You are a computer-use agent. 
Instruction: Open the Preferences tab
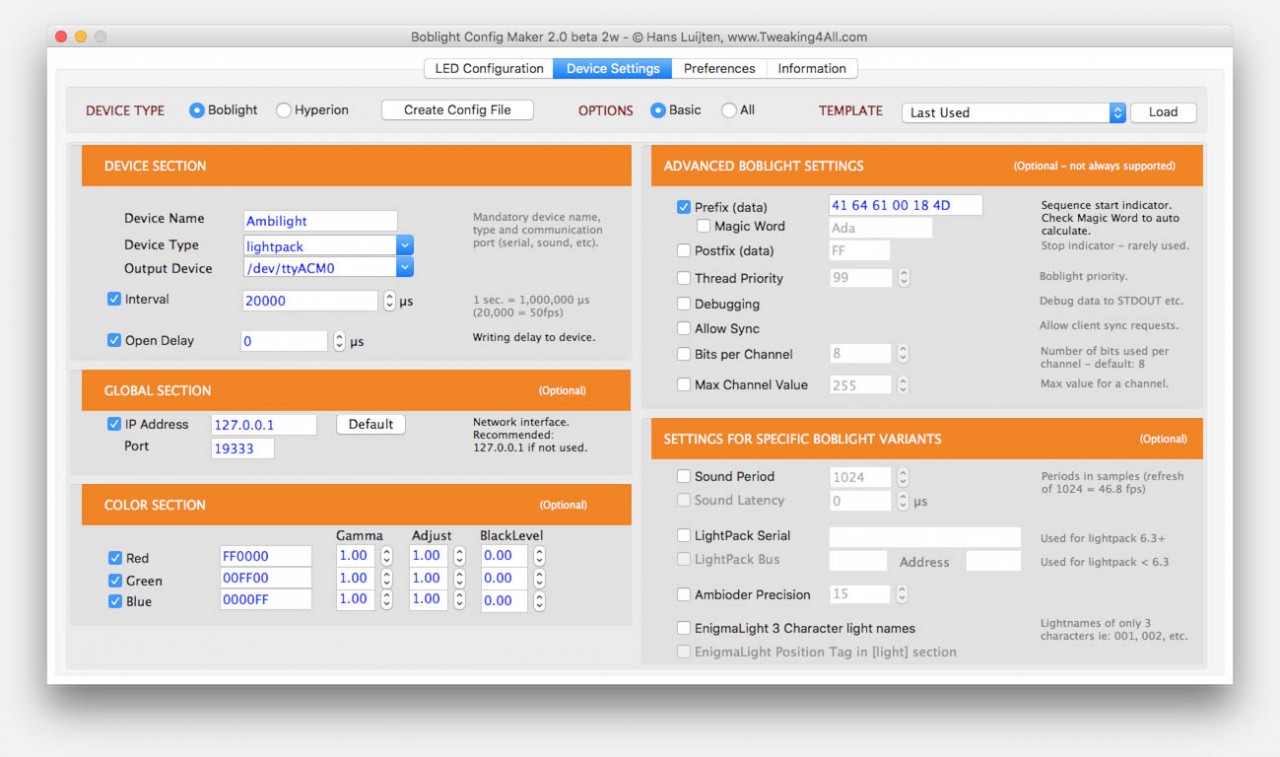pos(719,68)
